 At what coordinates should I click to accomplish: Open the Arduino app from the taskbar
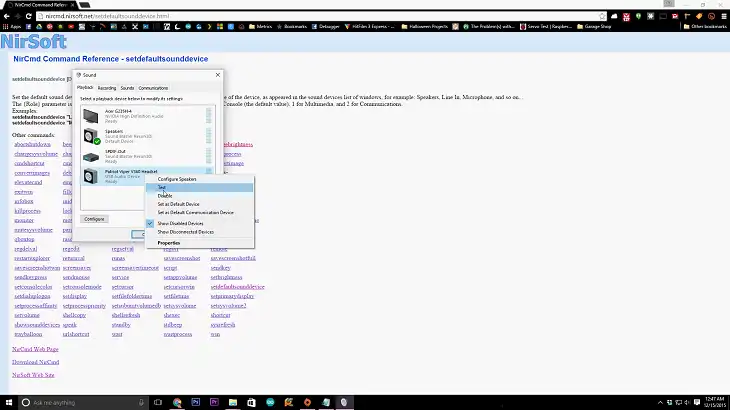[x=270, y=402]
